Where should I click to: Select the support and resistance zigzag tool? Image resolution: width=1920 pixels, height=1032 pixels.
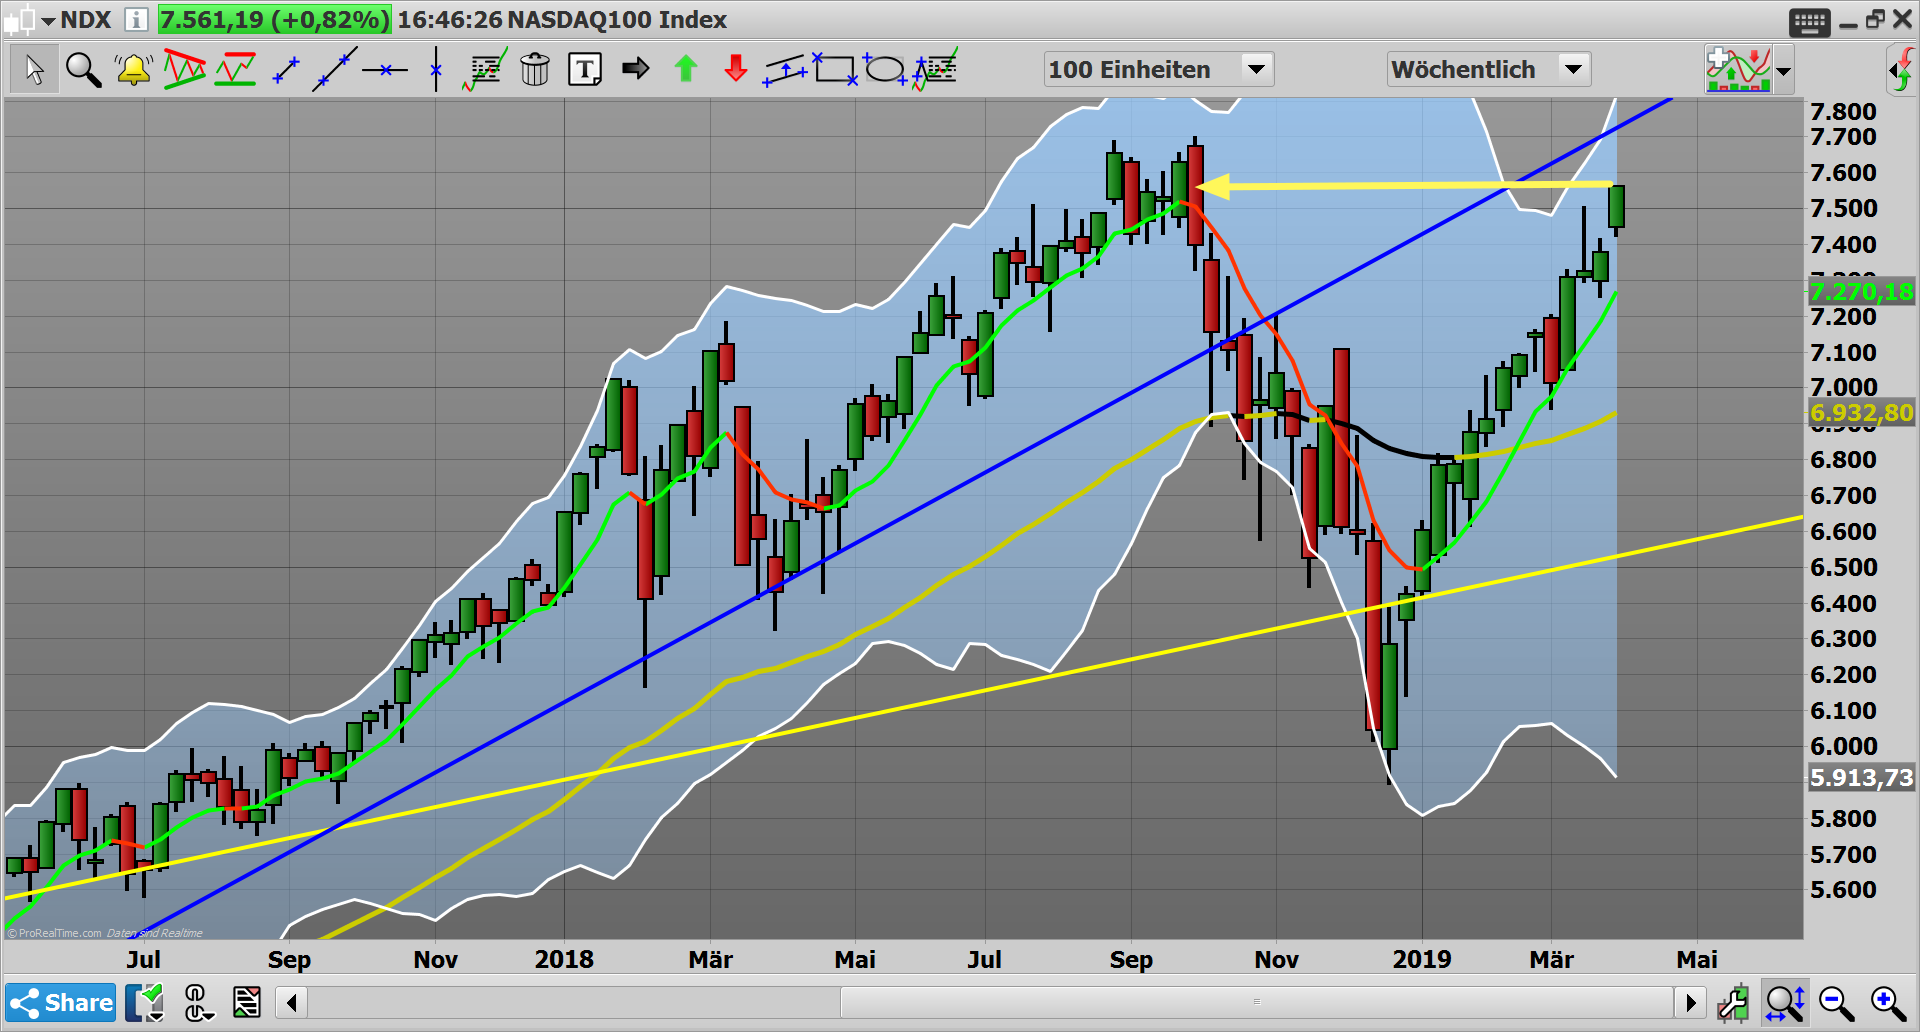235,69
